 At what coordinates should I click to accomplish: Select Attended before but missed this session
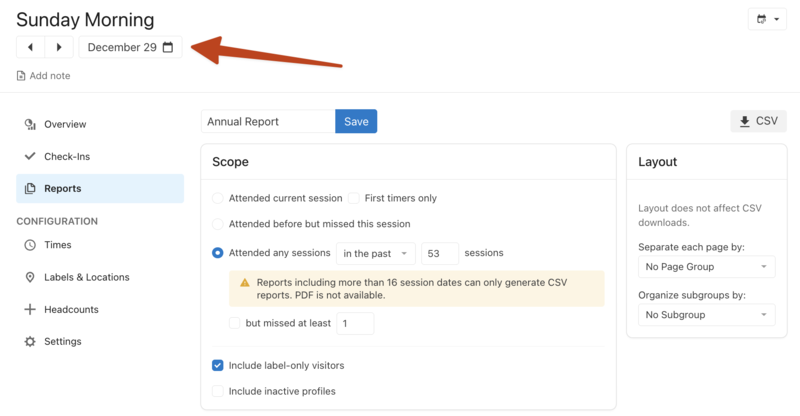(x=218, y=224)
